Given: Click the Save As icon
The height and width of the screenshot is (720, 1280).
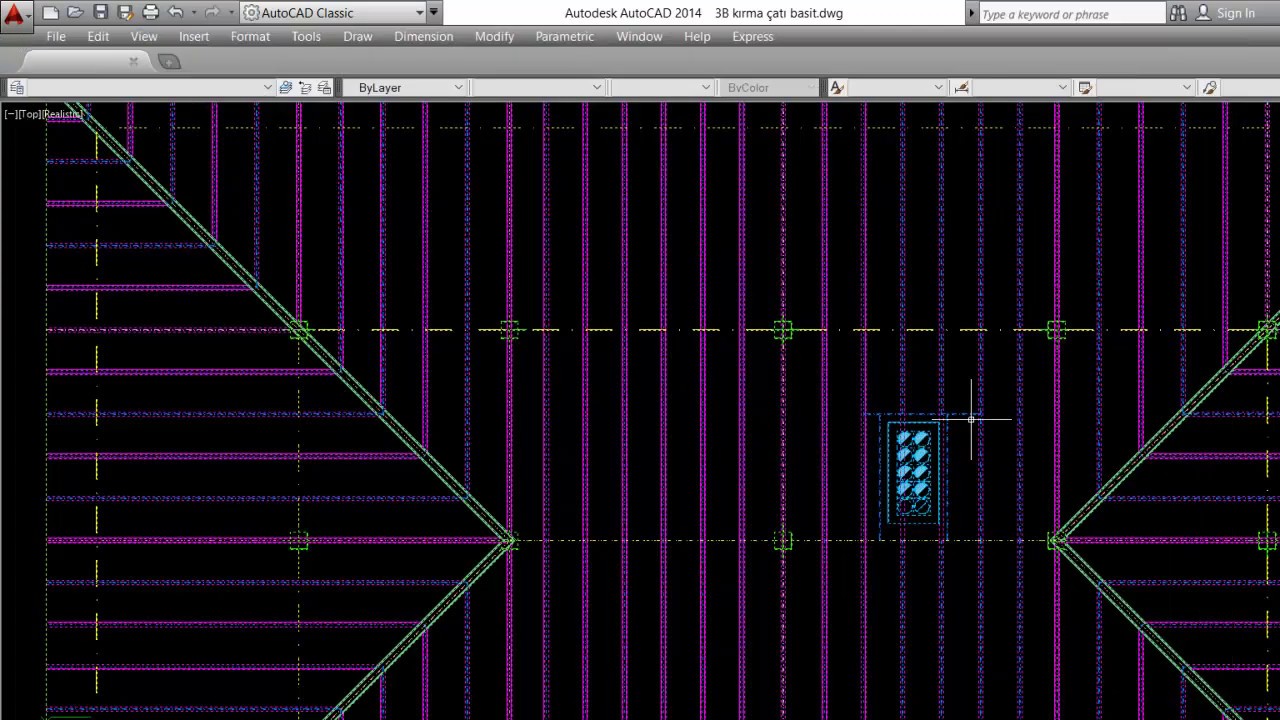Looking at the screenshot, I should pyautogui.click(x=125, y=13).
